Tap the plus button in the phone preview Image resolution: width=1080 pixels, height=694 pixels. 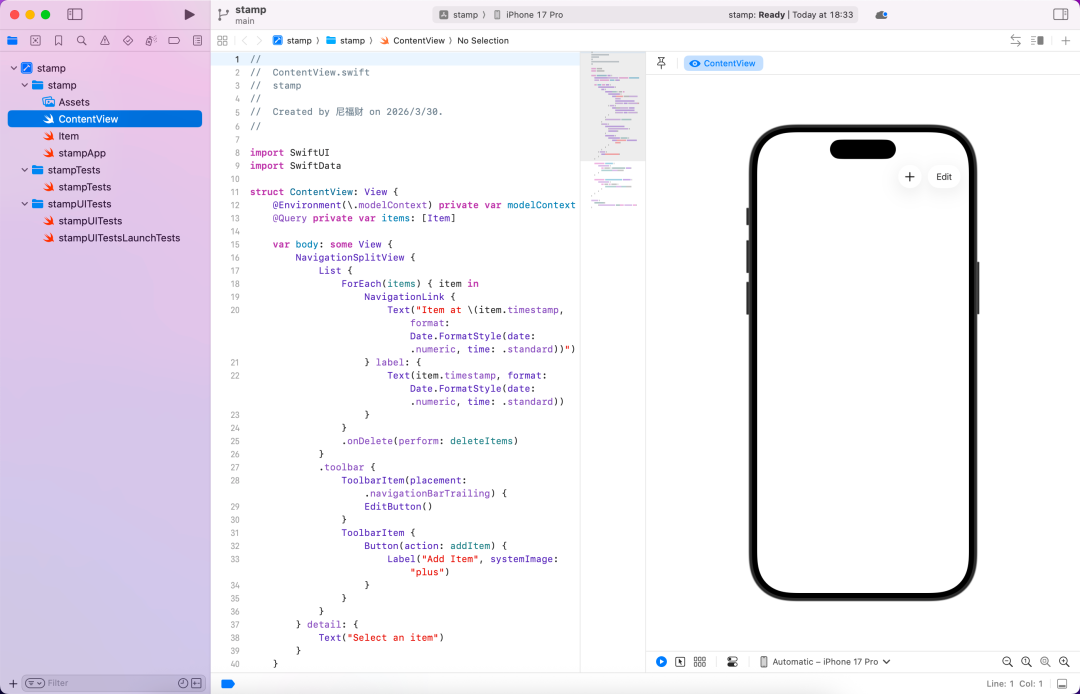coord(909,177)
